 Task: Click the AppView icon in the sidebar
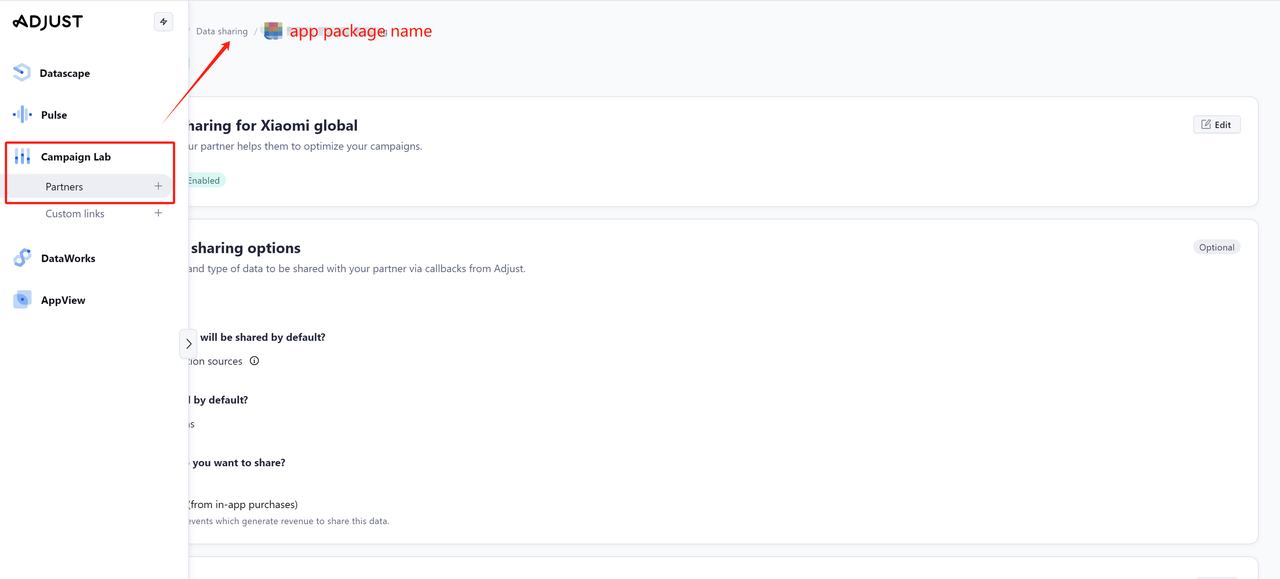click(x=22, y=300)
